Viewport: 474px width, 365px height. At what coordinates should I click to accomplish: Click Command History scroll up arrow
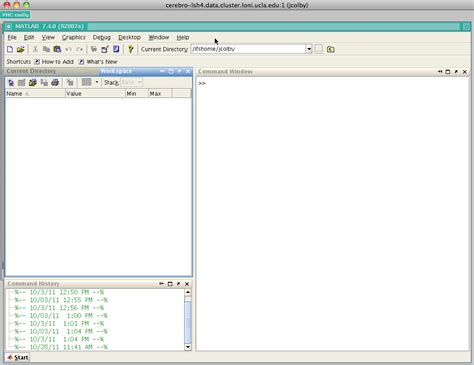pyautogui.click(x=188, y=292)
